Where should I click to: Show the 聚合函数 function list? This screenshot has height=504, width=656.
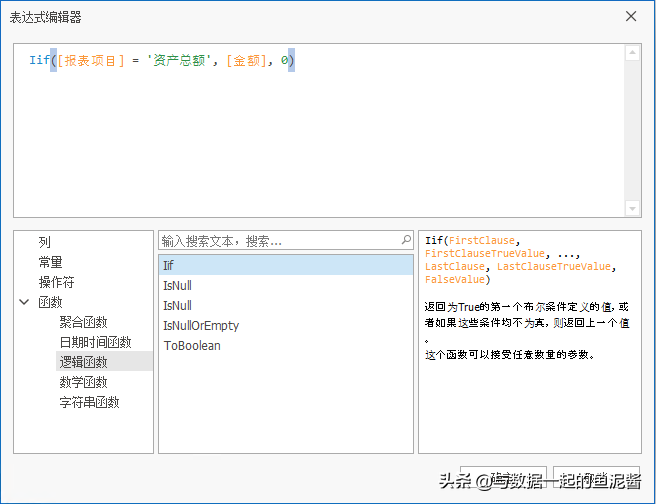point(83,322)
